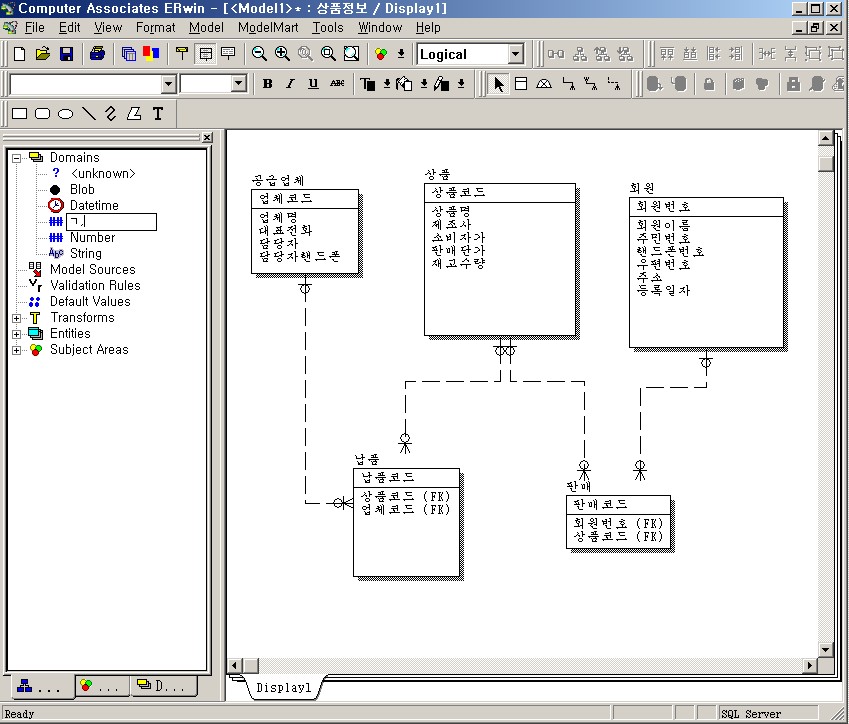Click the vertical scrollbar down arrow
The width and height of the screenshot is (849, 724).
(825, 649)
